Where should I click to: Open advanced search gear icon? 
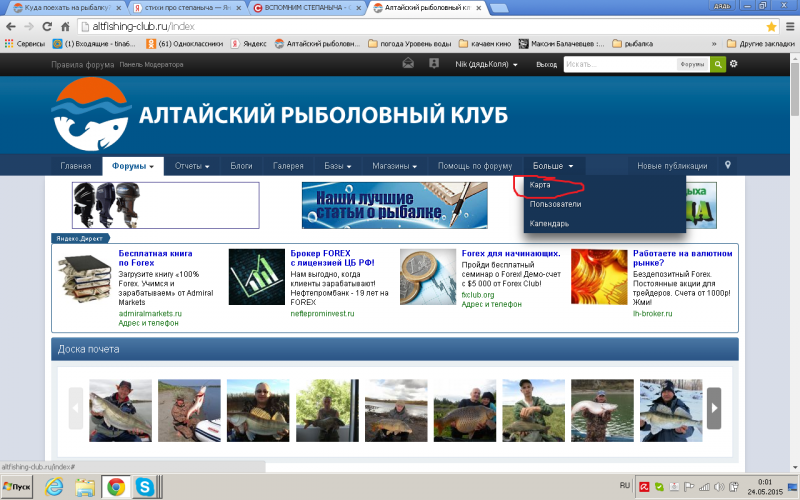coord(734,64)
